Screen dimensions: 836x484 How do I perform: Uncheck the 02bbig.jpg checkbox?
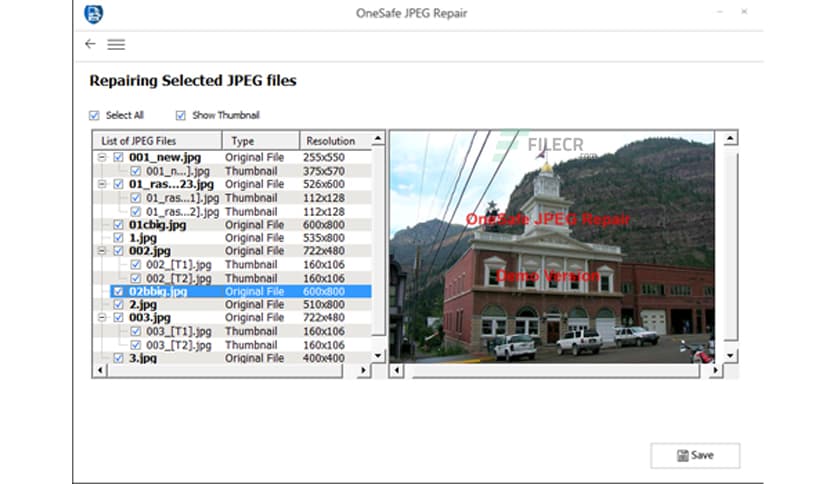click(118, 292)
